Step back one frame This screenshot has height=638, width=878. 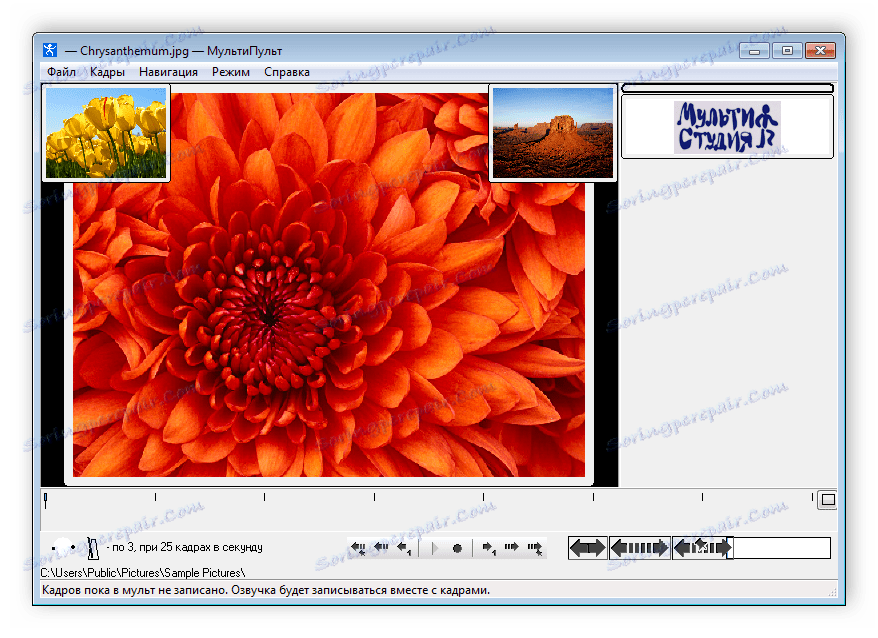click(404, 548)
